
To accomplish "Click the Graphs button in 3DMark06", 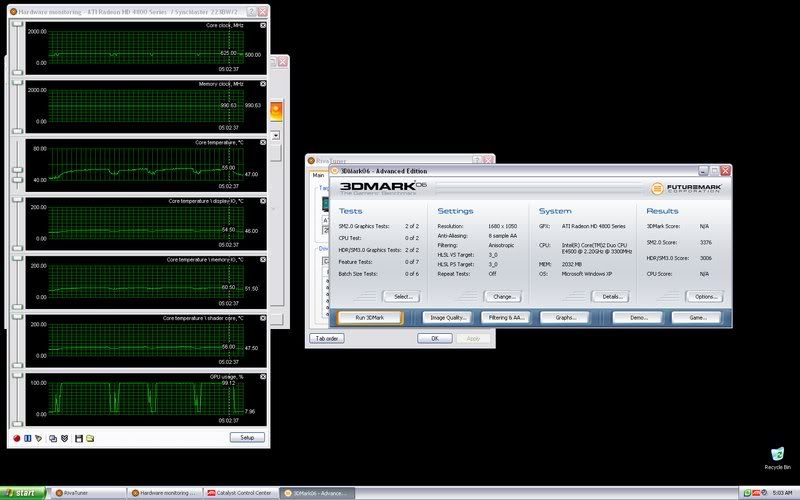I will [564, 318].
